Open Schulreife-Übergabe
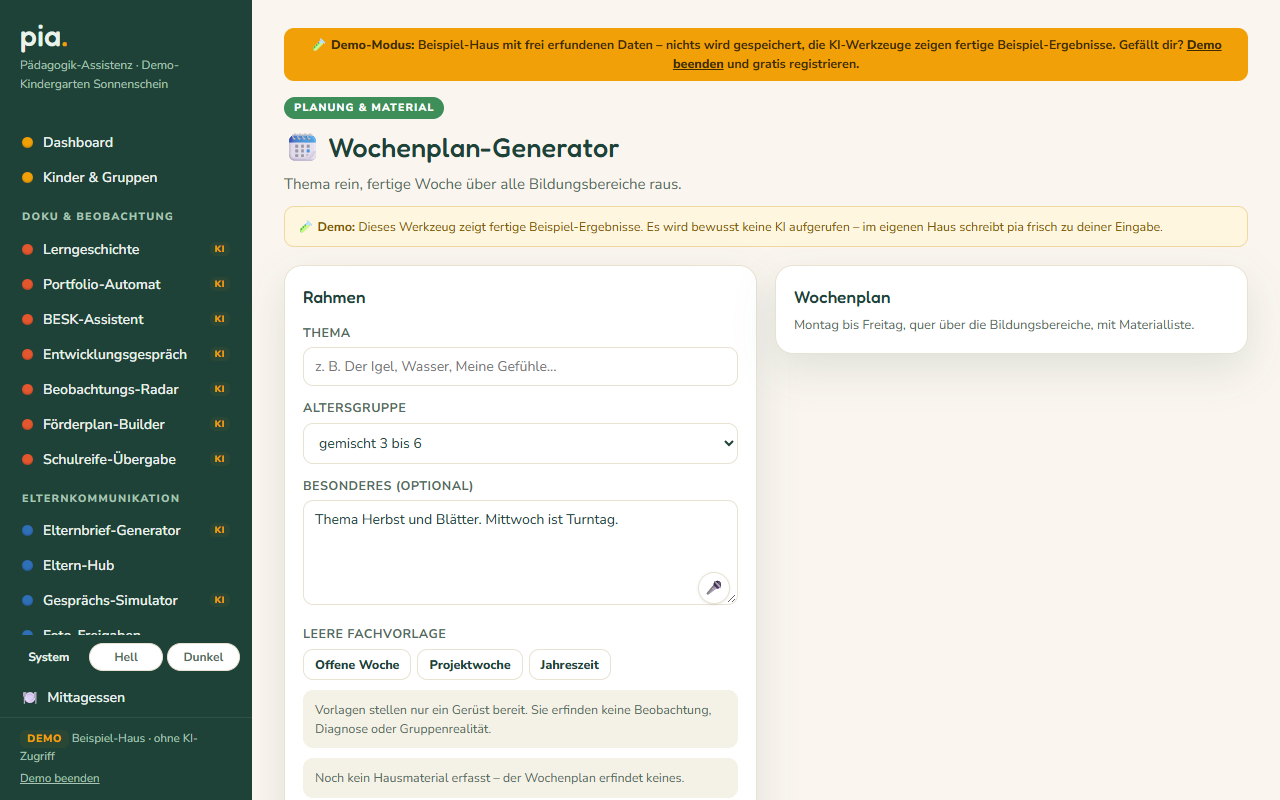1280x800 pixels. (x=126, y=459)
